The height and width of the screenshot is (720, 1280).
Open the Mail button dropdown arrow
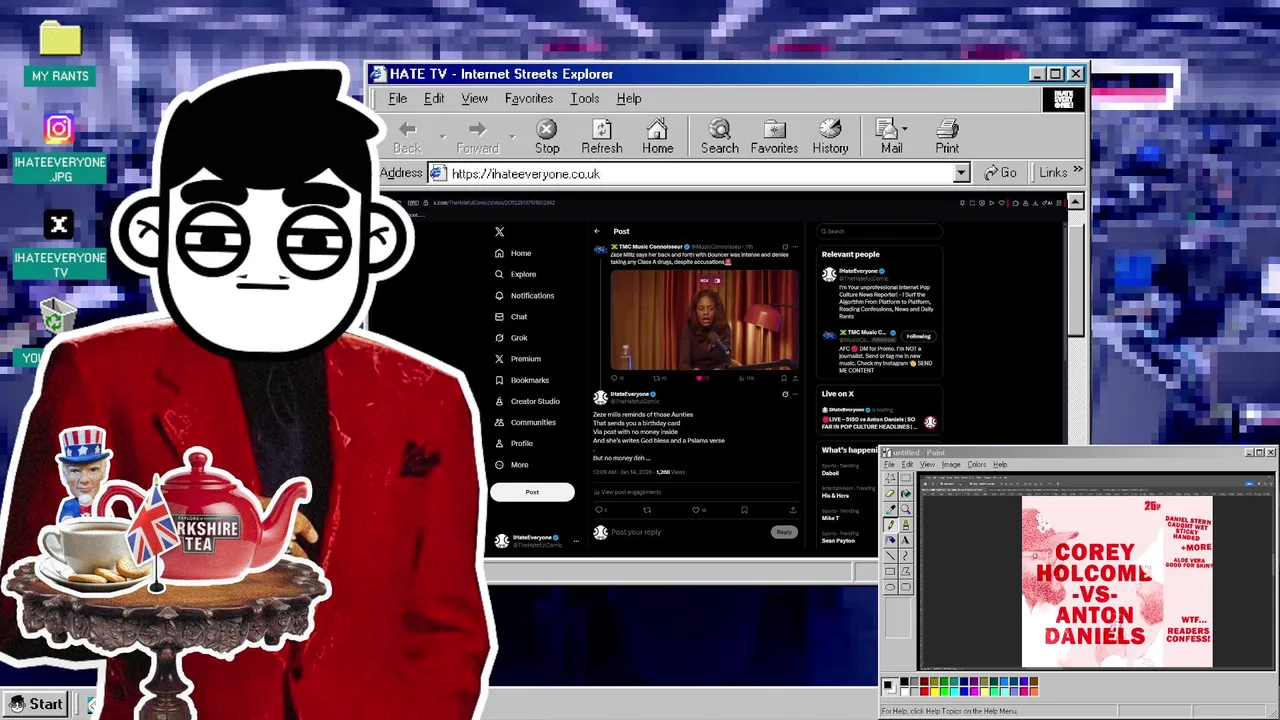pyautogui.click(x=904, y=129)
